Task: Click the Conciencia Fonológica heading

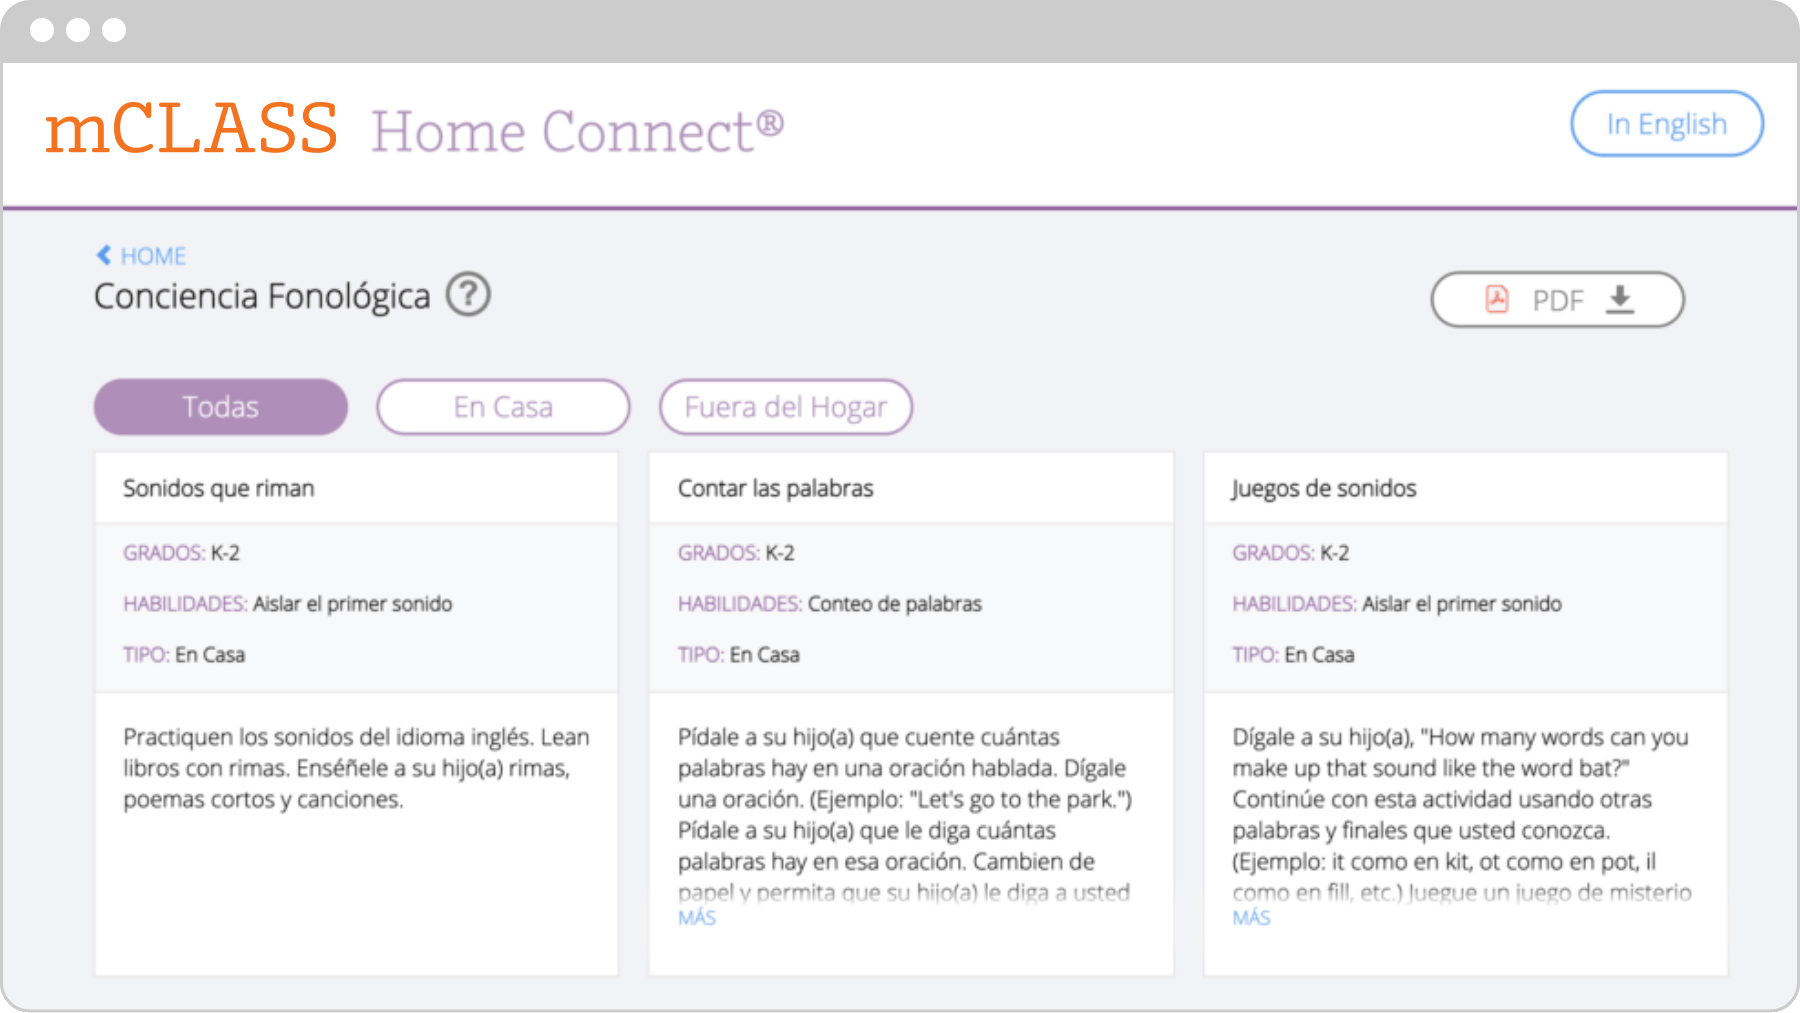Action: [262, 296]
